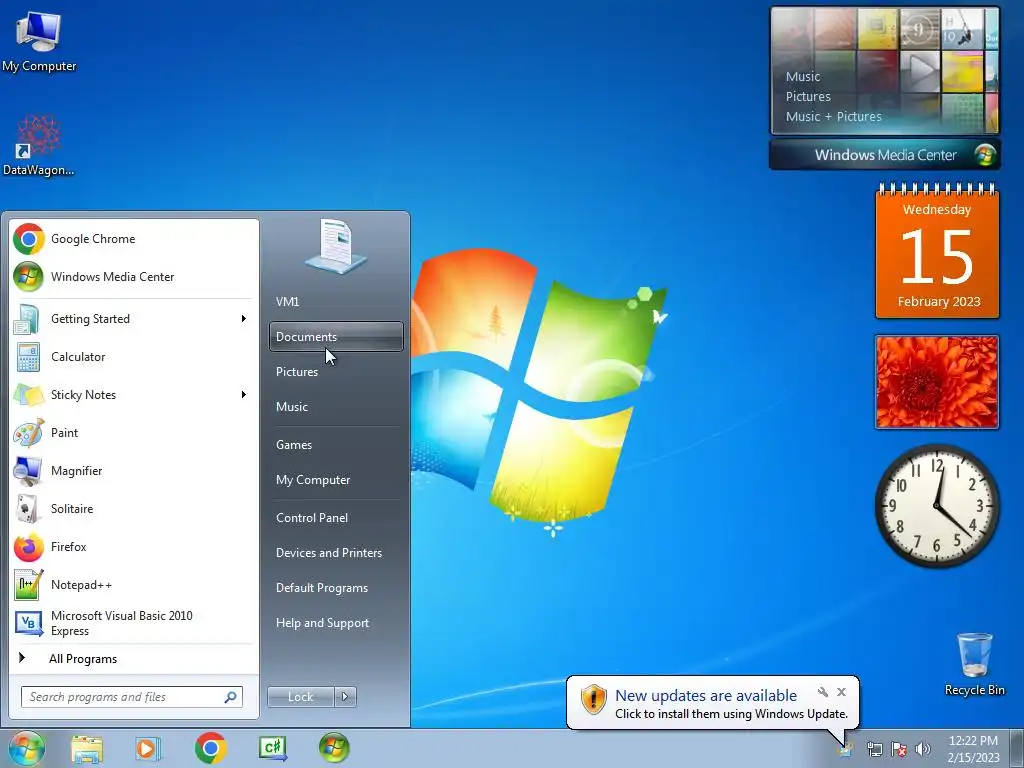Viewport: 1024px width, 768px height.
Task: Open Windows Explorer in taskbar
Action: (87, 748)
